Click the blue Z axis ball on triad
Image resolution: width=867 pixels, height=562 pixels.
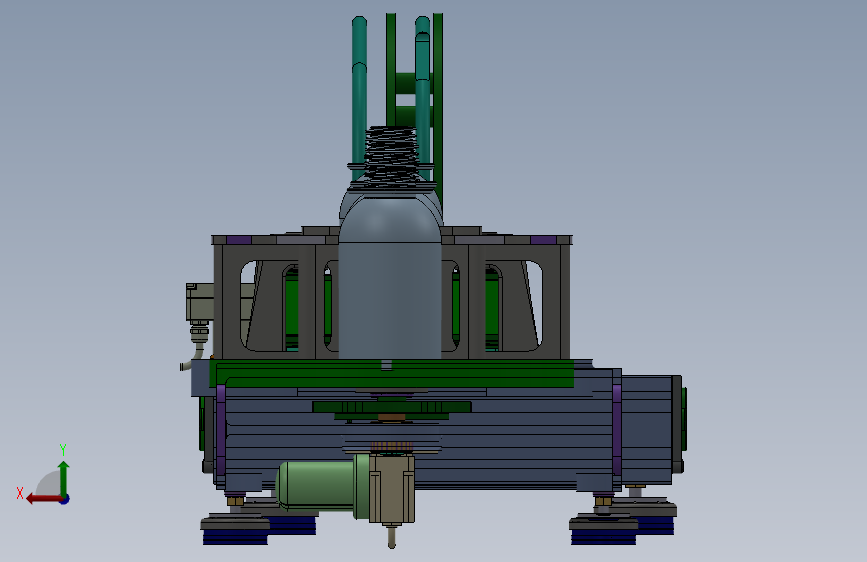(65, 499)
